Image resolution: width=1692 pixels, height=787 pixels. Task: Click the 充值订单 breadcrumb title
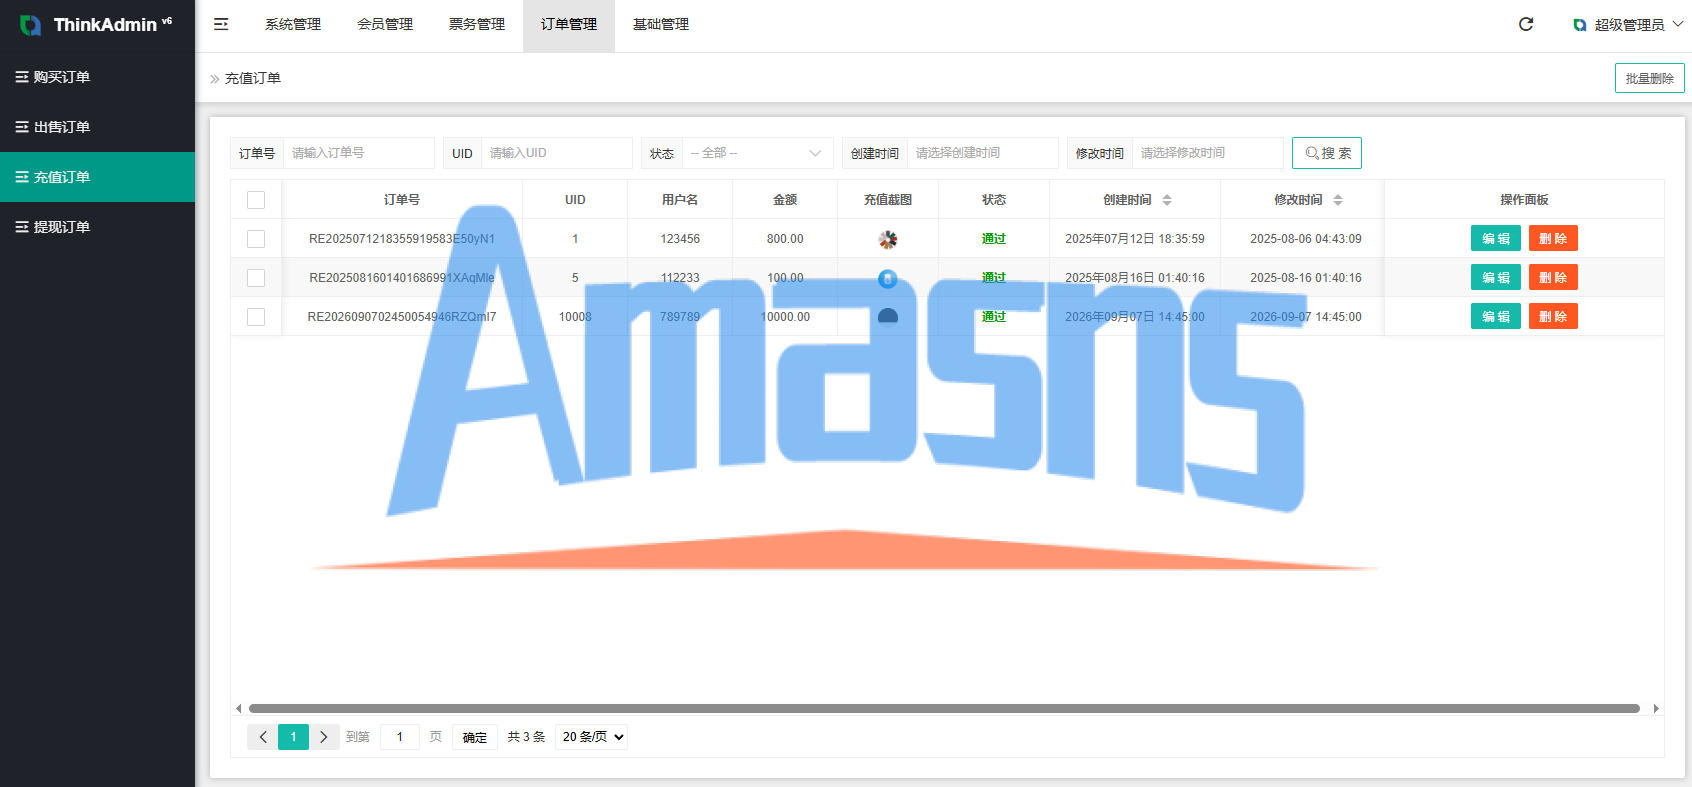pos(253,78)
